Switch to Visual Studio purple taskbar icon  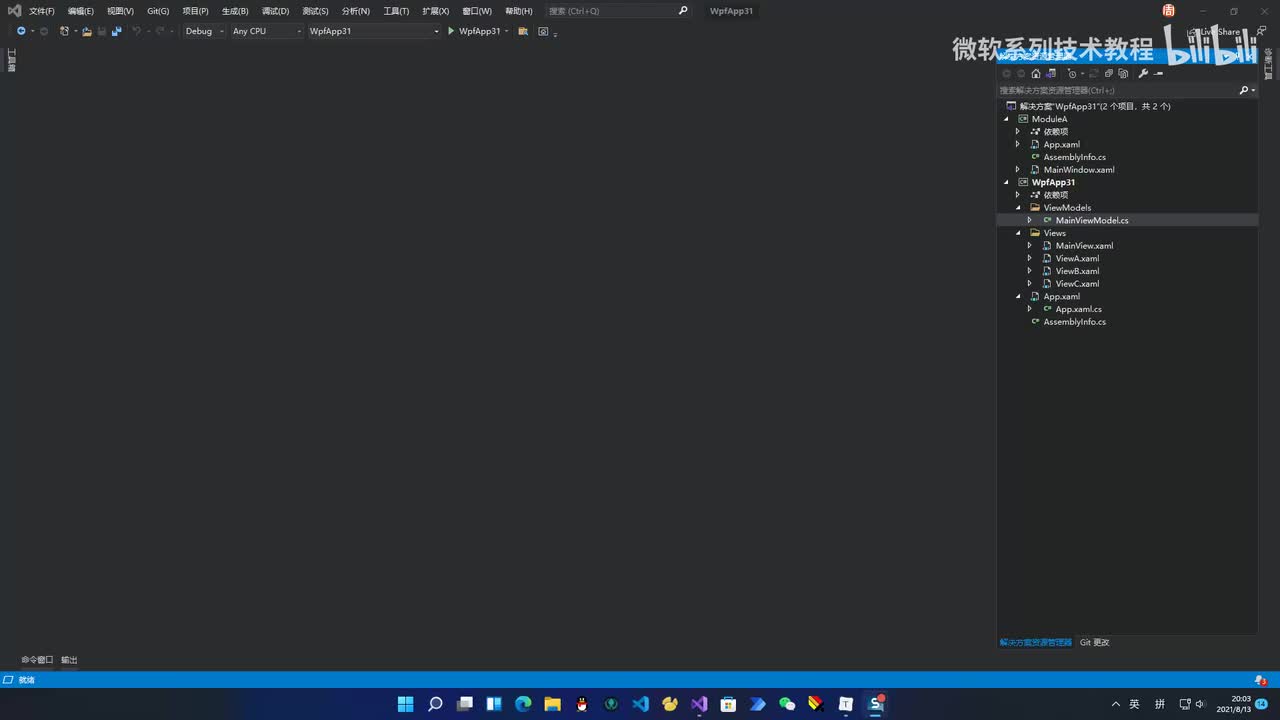(x=699, y=704)
